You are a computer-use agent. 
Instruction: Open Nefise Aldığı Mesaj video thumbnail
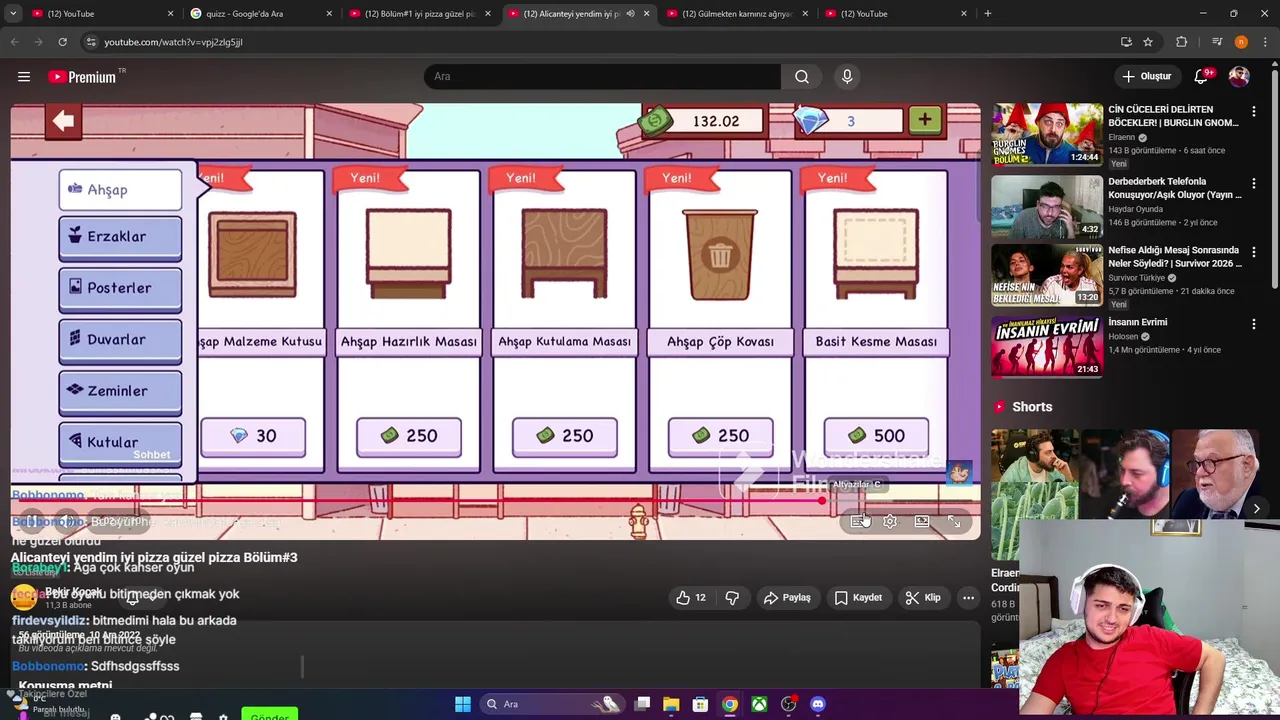1047,275
